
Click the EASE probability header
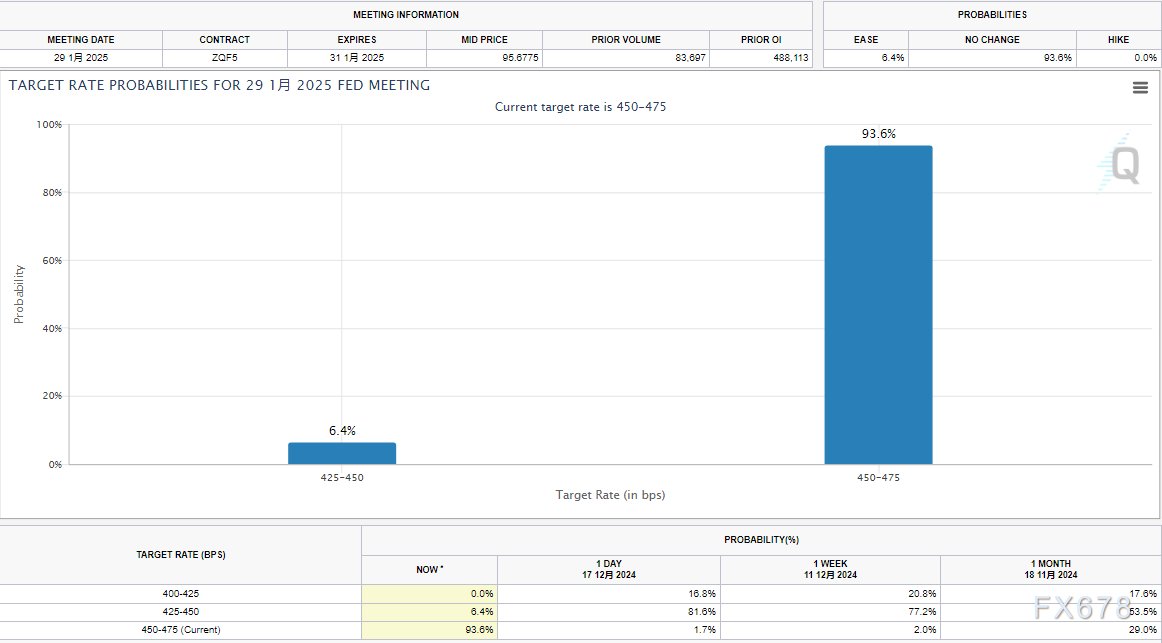[866, 40]
